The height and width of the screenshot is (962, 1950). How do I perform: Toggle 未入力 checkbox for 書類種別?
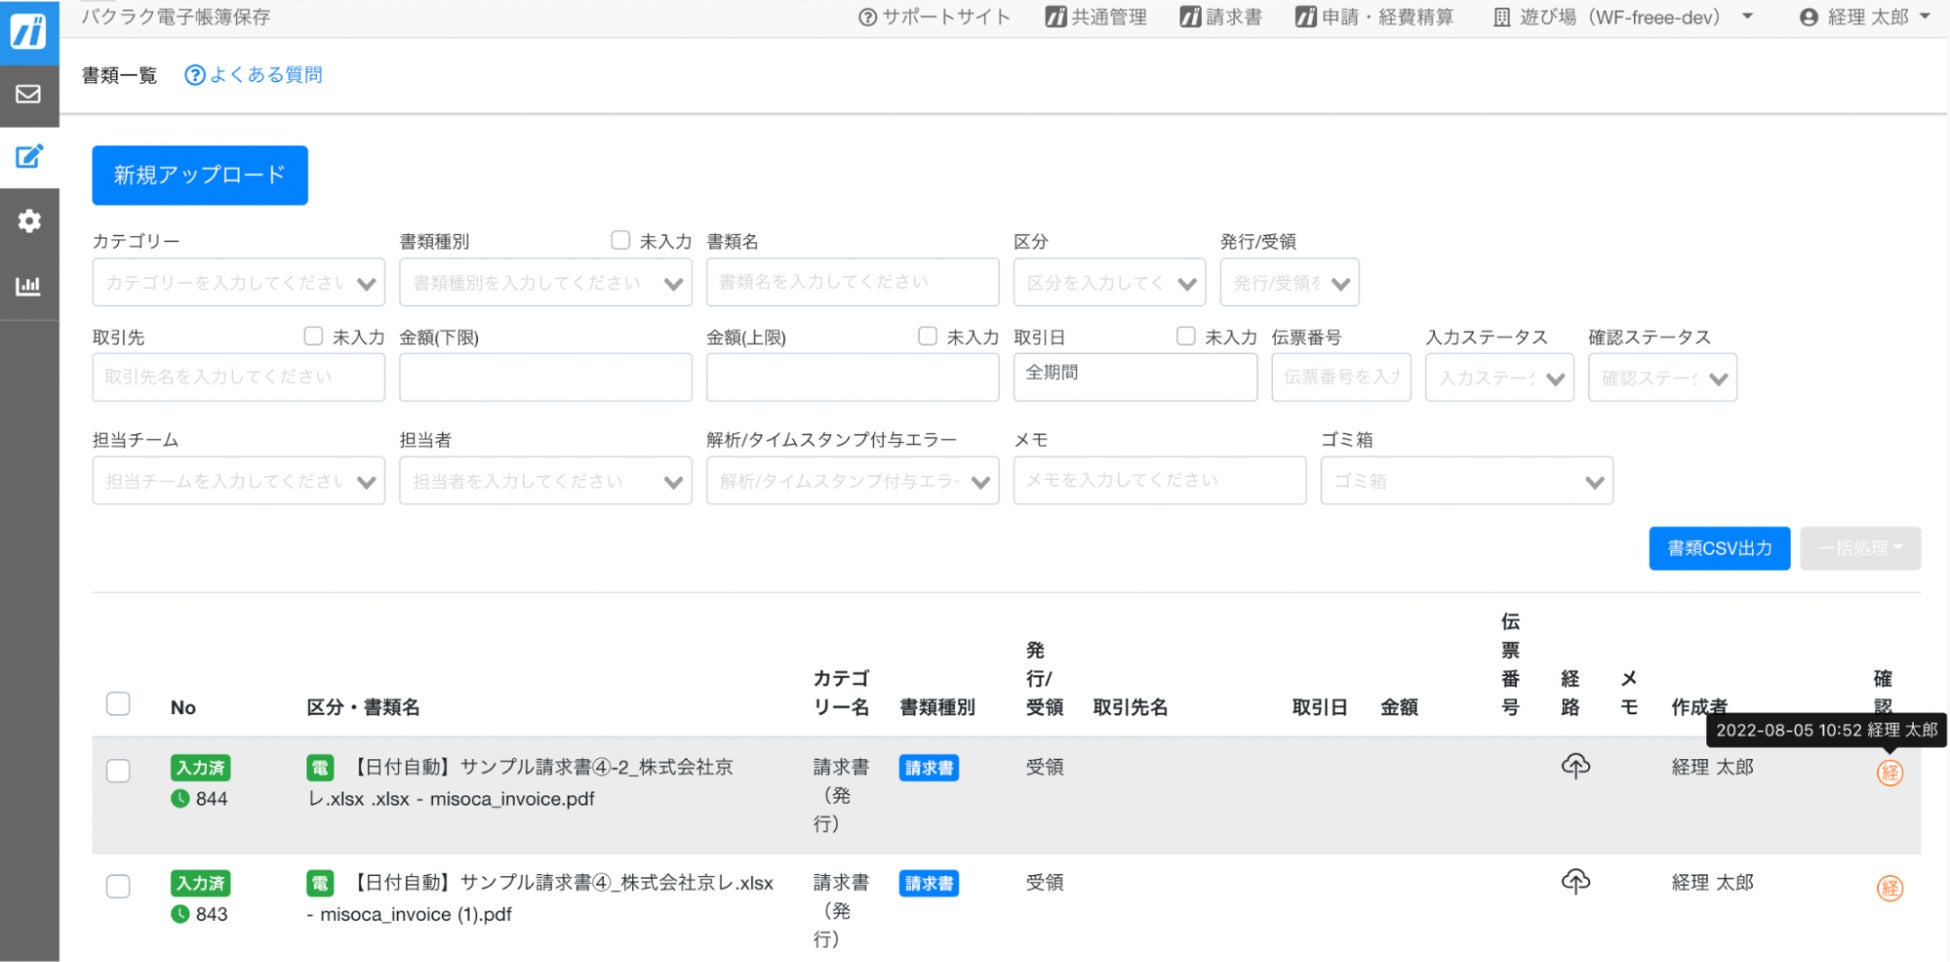coord(620,240)
